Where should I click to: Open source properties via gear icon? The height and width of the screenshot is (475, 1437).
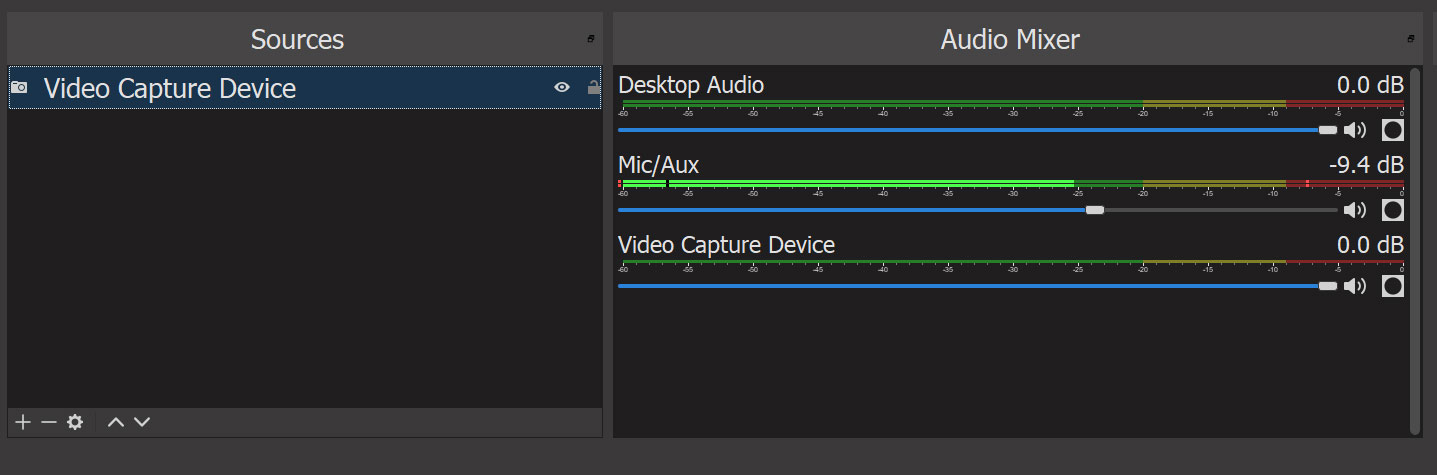(x=75, y=422)
